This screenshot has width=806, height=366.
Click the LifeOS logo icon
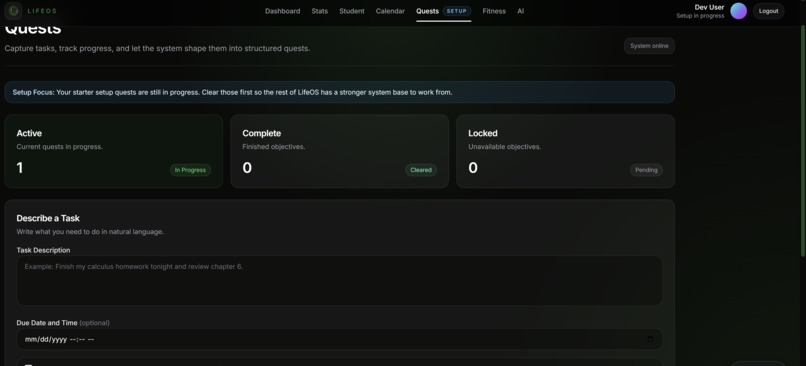pos(13,11)
